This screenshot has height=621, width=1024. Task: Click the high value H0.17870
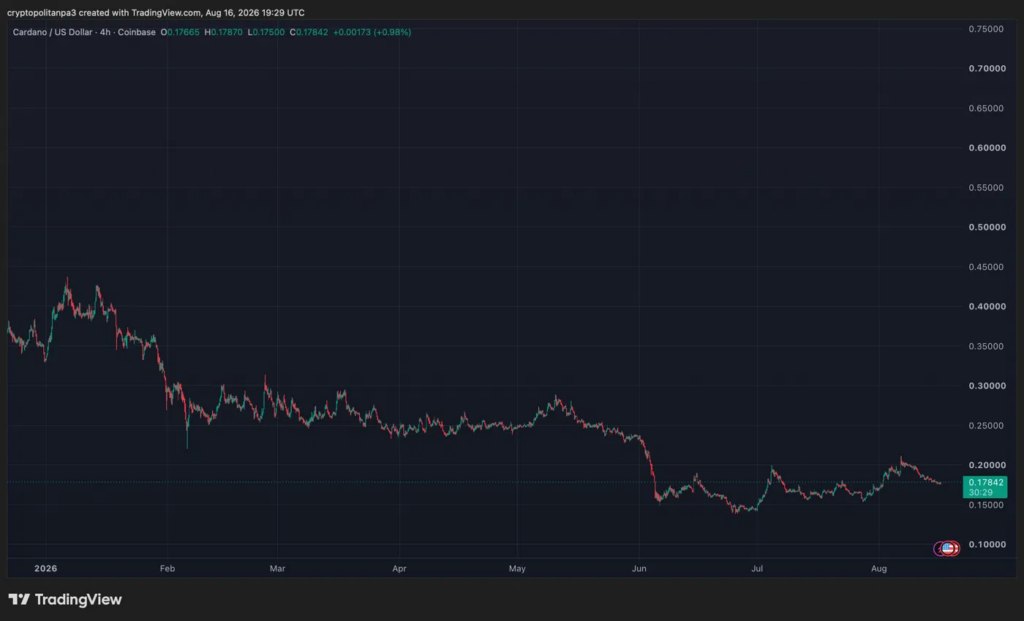click(223, 32)
